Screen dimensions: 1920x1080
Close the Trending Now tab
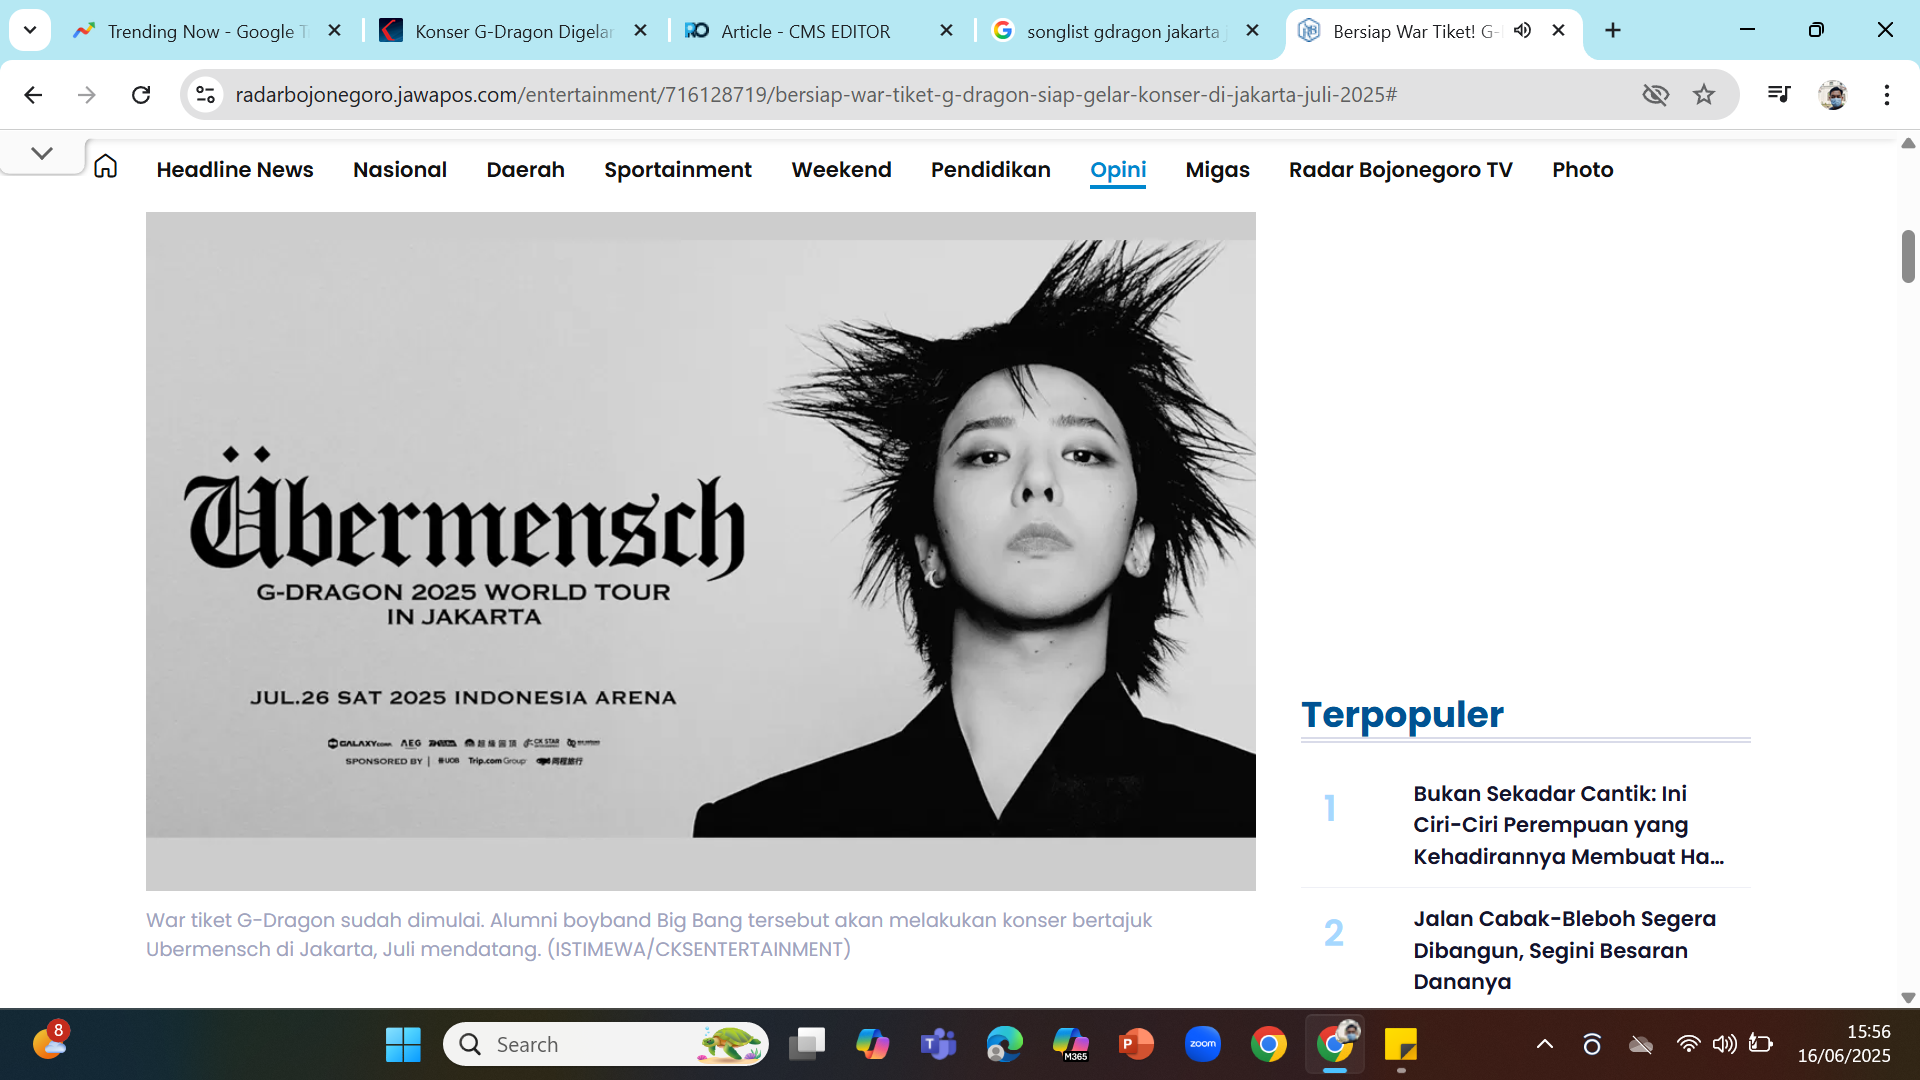pos(335,31)
